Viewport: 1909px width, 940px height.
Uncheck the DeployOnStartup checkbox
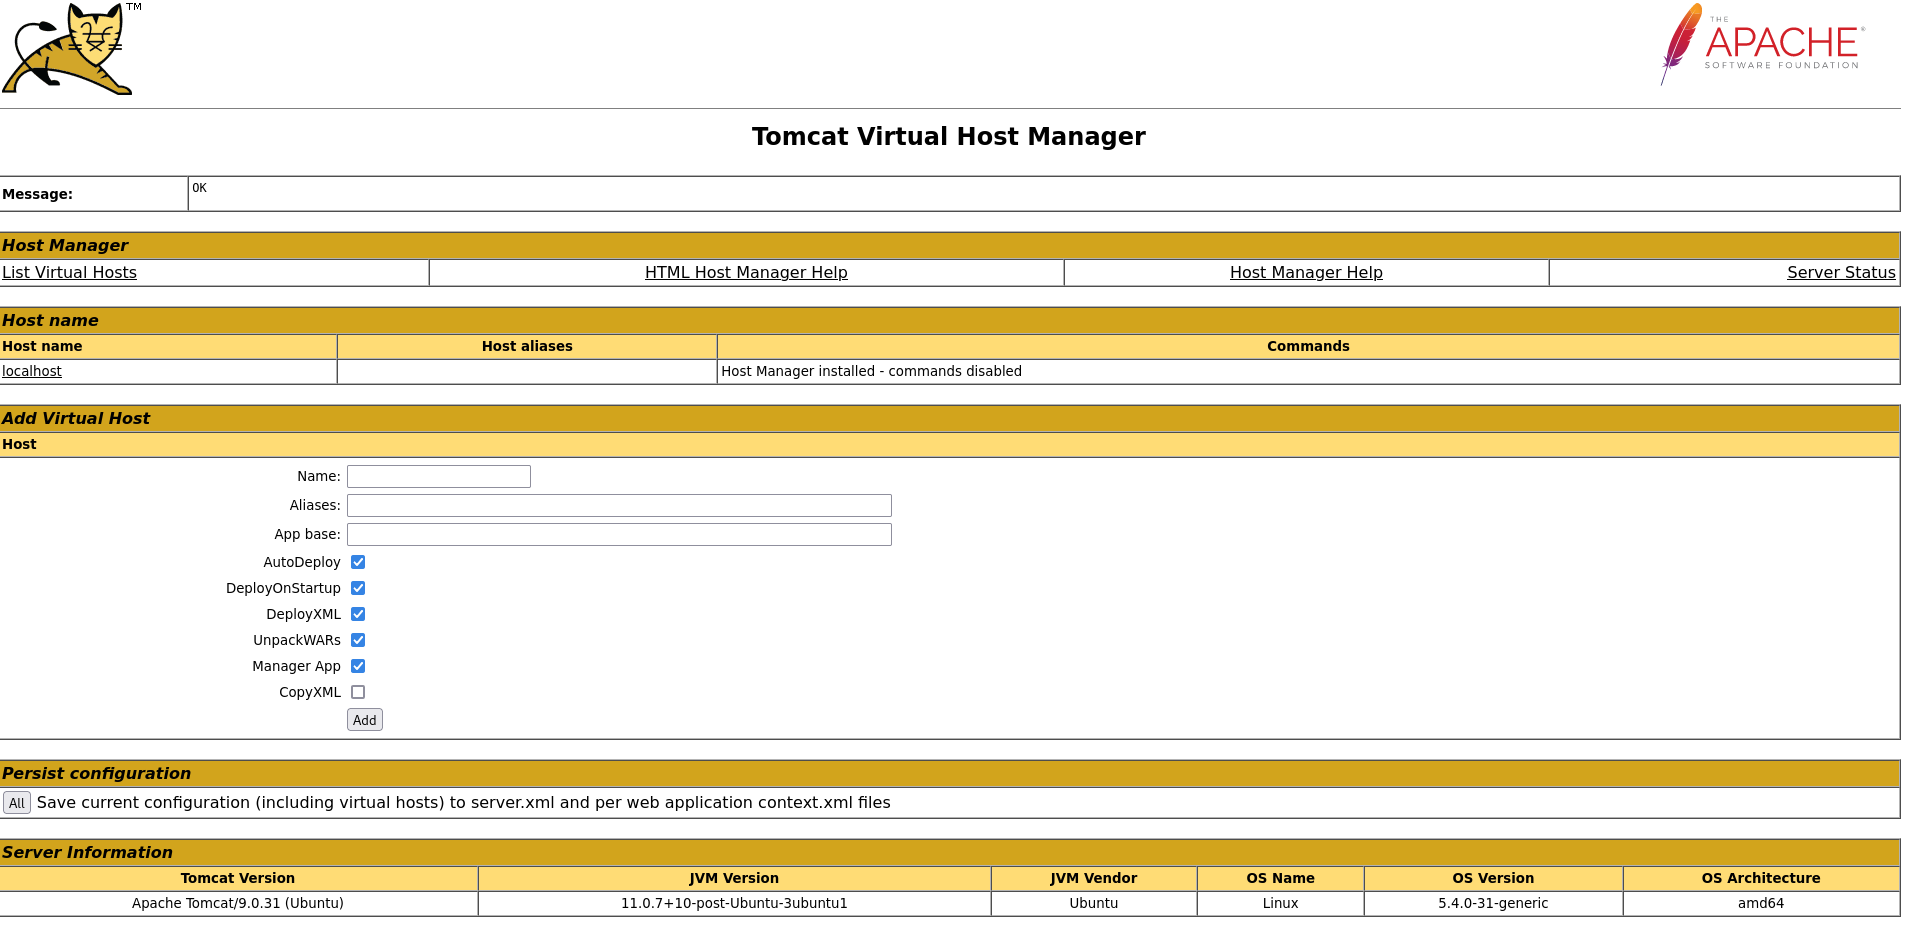(358, 588)
